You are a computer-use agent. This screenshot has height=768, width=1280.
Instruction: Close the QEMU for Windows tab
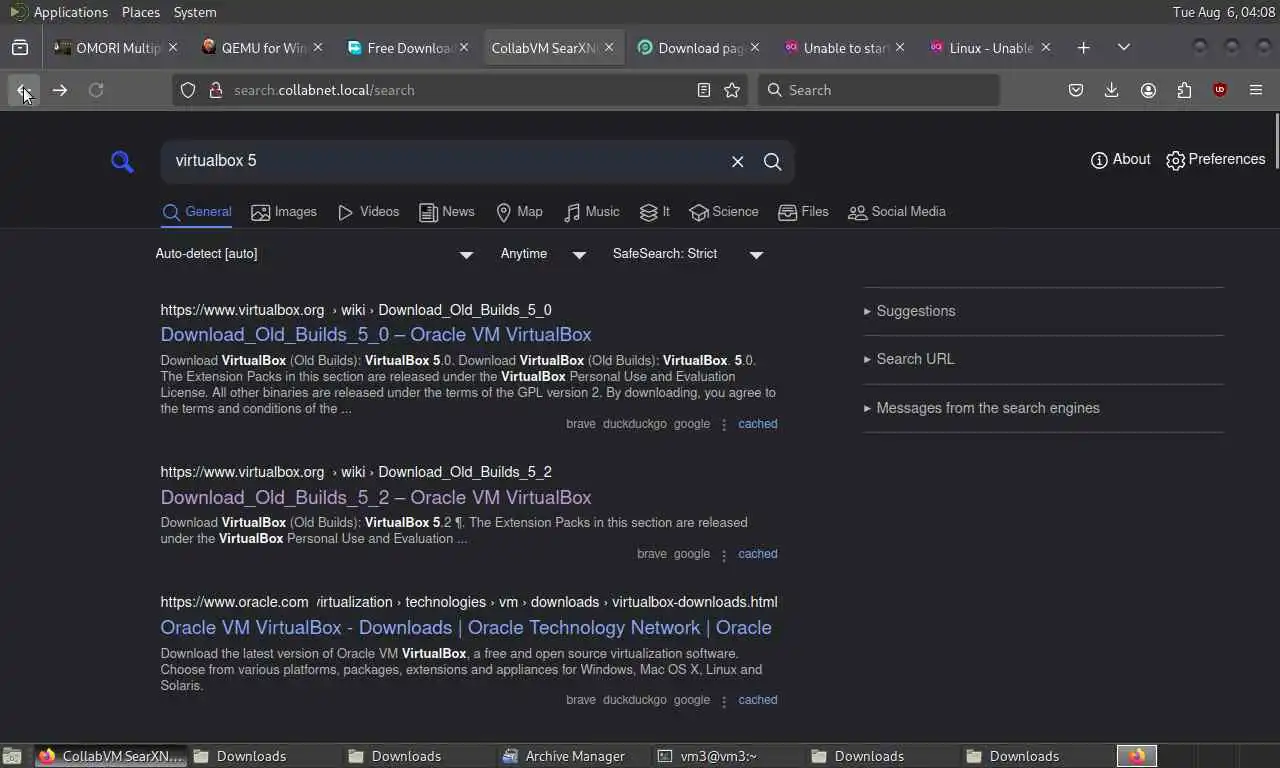coord(318,47)
